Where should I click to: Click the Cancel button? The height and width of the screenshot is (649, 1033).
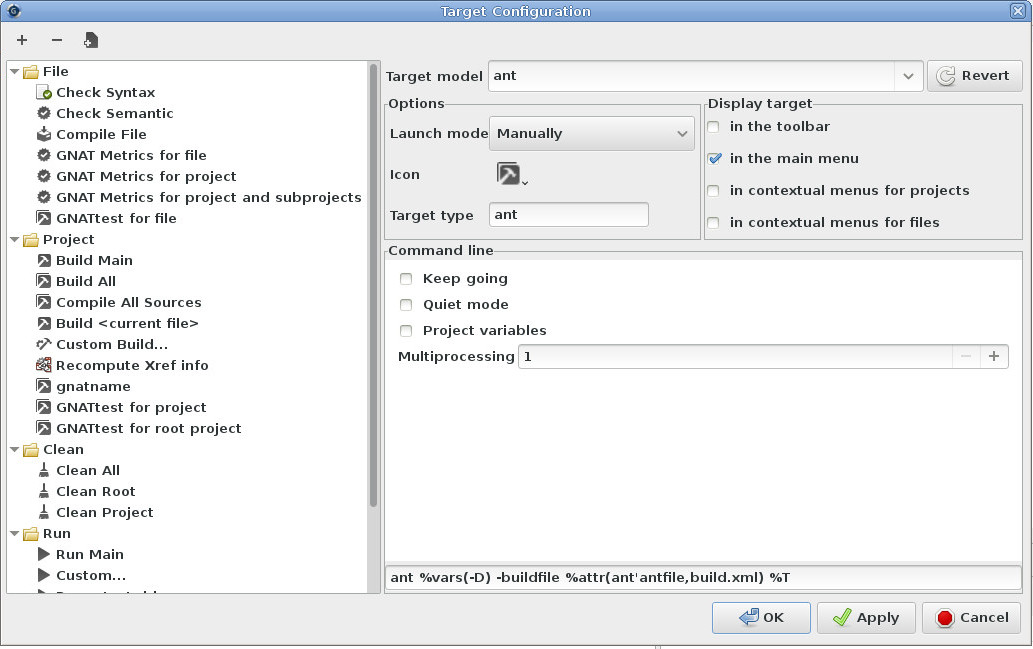971,617
